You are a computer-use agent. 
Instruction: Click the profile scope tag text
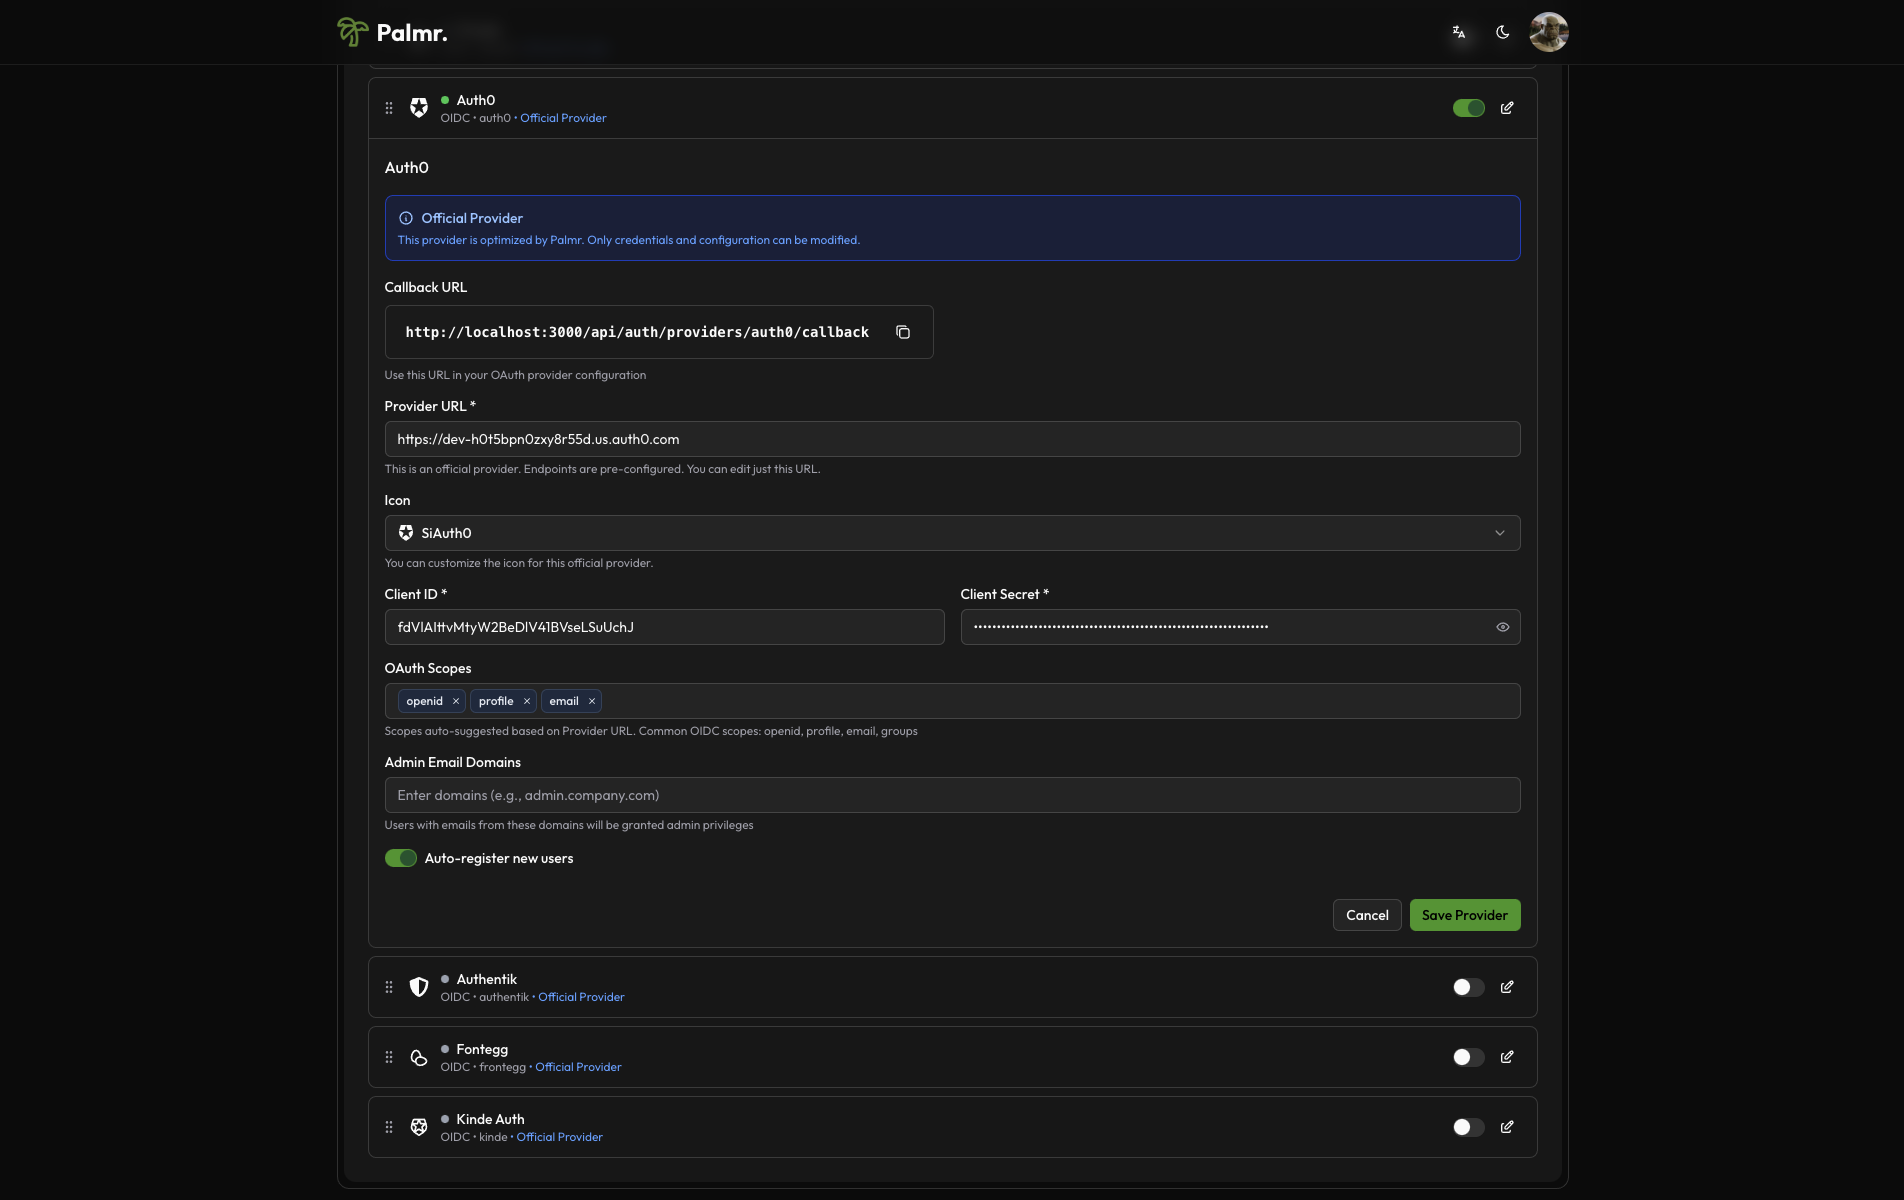[496, 701]
